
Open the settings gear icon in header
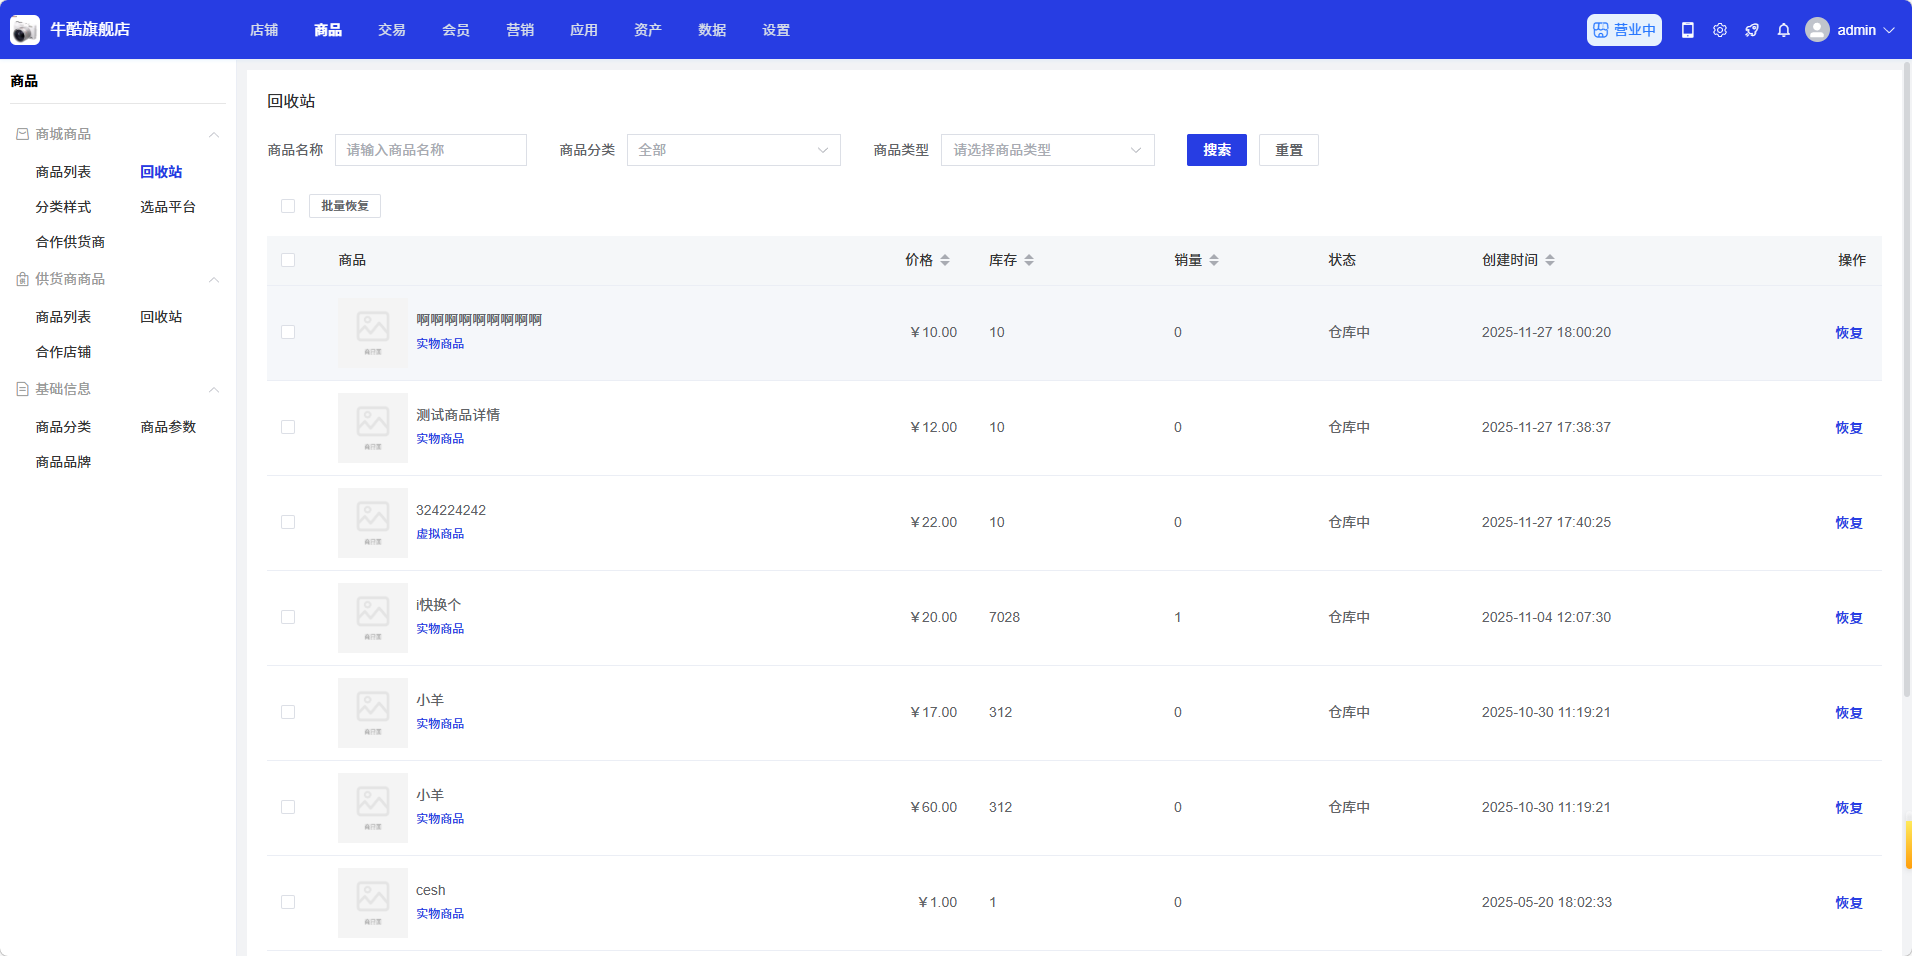point(1719,30)
